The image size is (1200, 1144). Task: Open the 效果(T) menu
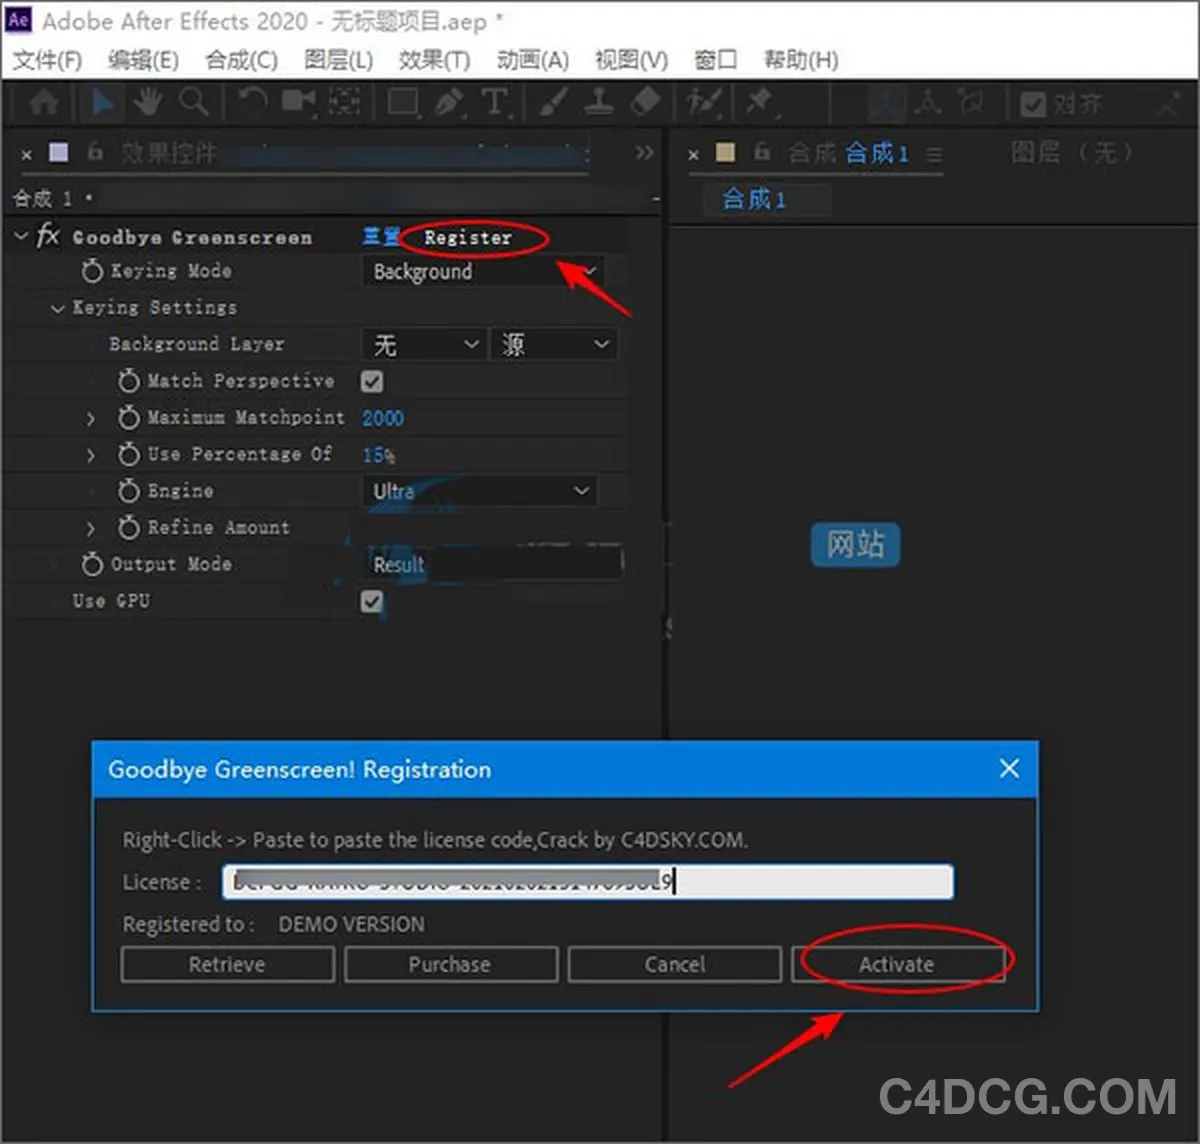pyautogui.click(x=434, y=60)
